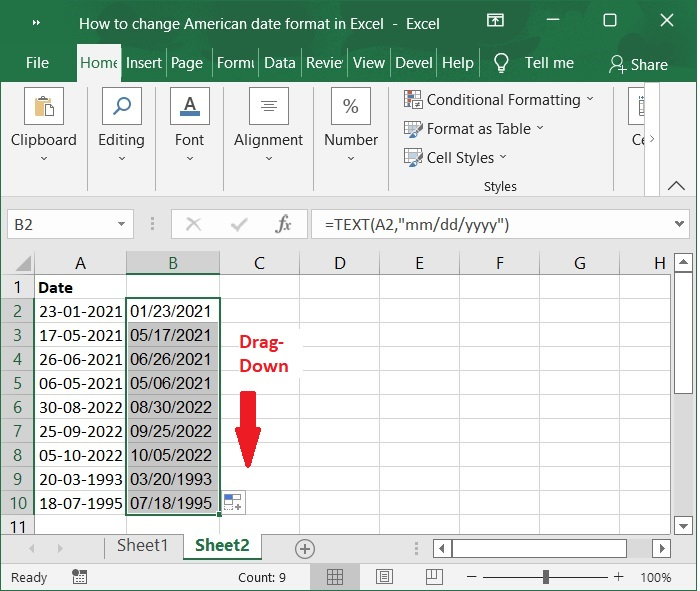Viewport: 700px width, 591px height.
Task: Click the Share button
Action: [x=639, y=65]
